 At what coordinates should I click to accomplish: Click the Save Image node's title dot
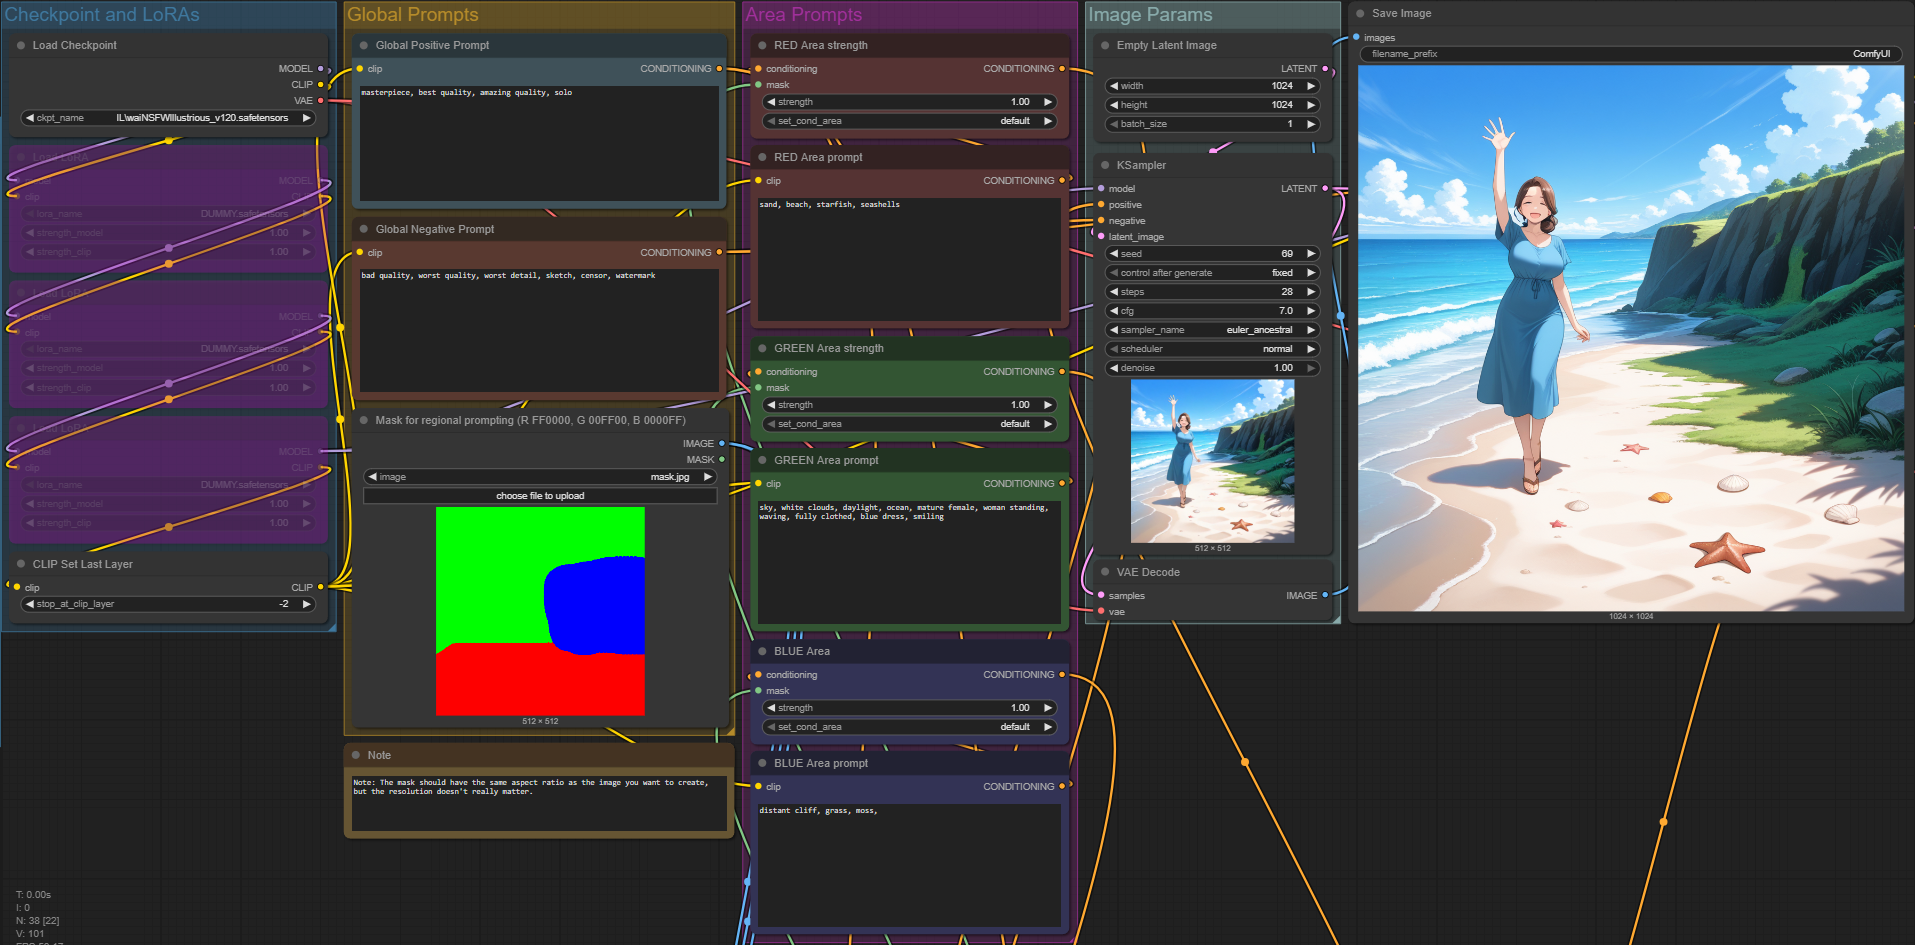point(1360,14)
